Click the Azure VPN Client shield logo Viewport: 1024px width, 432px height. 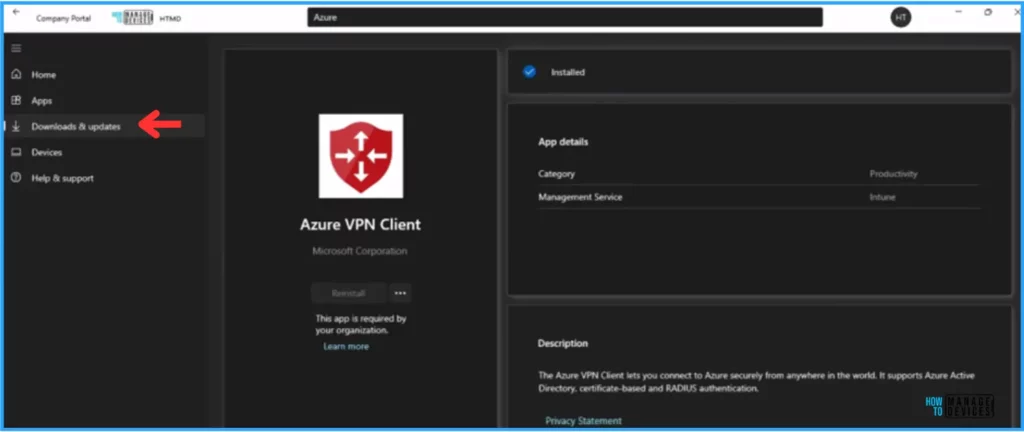click(360, 156)
